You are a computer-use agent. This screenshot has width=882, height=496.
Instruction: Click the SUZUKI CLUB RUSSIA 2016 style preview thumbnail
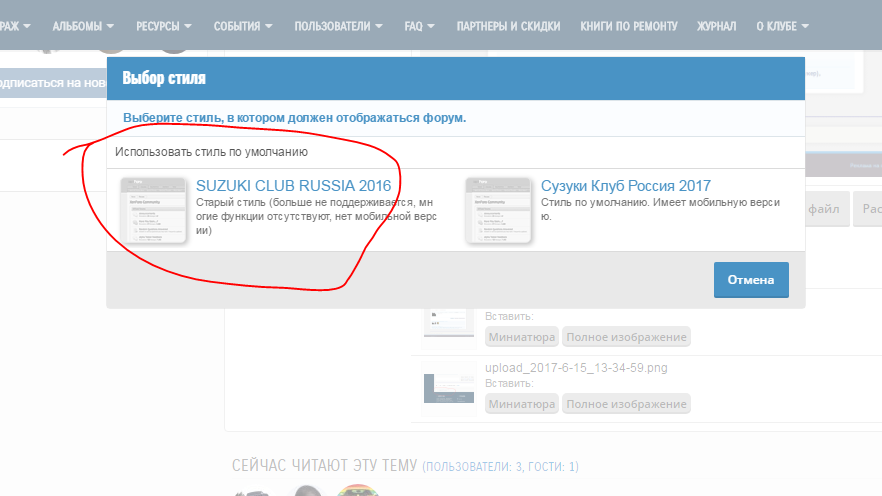(153, 210)
